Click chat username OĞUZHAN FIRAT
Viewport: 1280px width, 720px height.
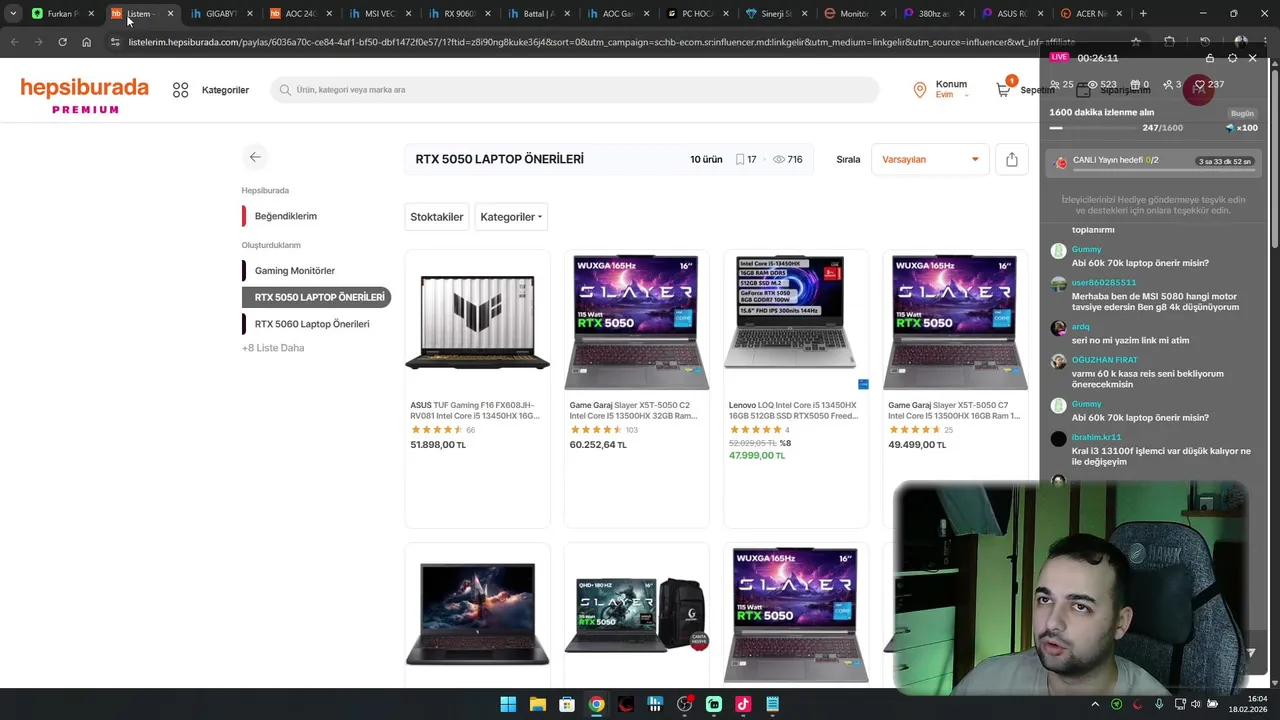coord(1105,360)
